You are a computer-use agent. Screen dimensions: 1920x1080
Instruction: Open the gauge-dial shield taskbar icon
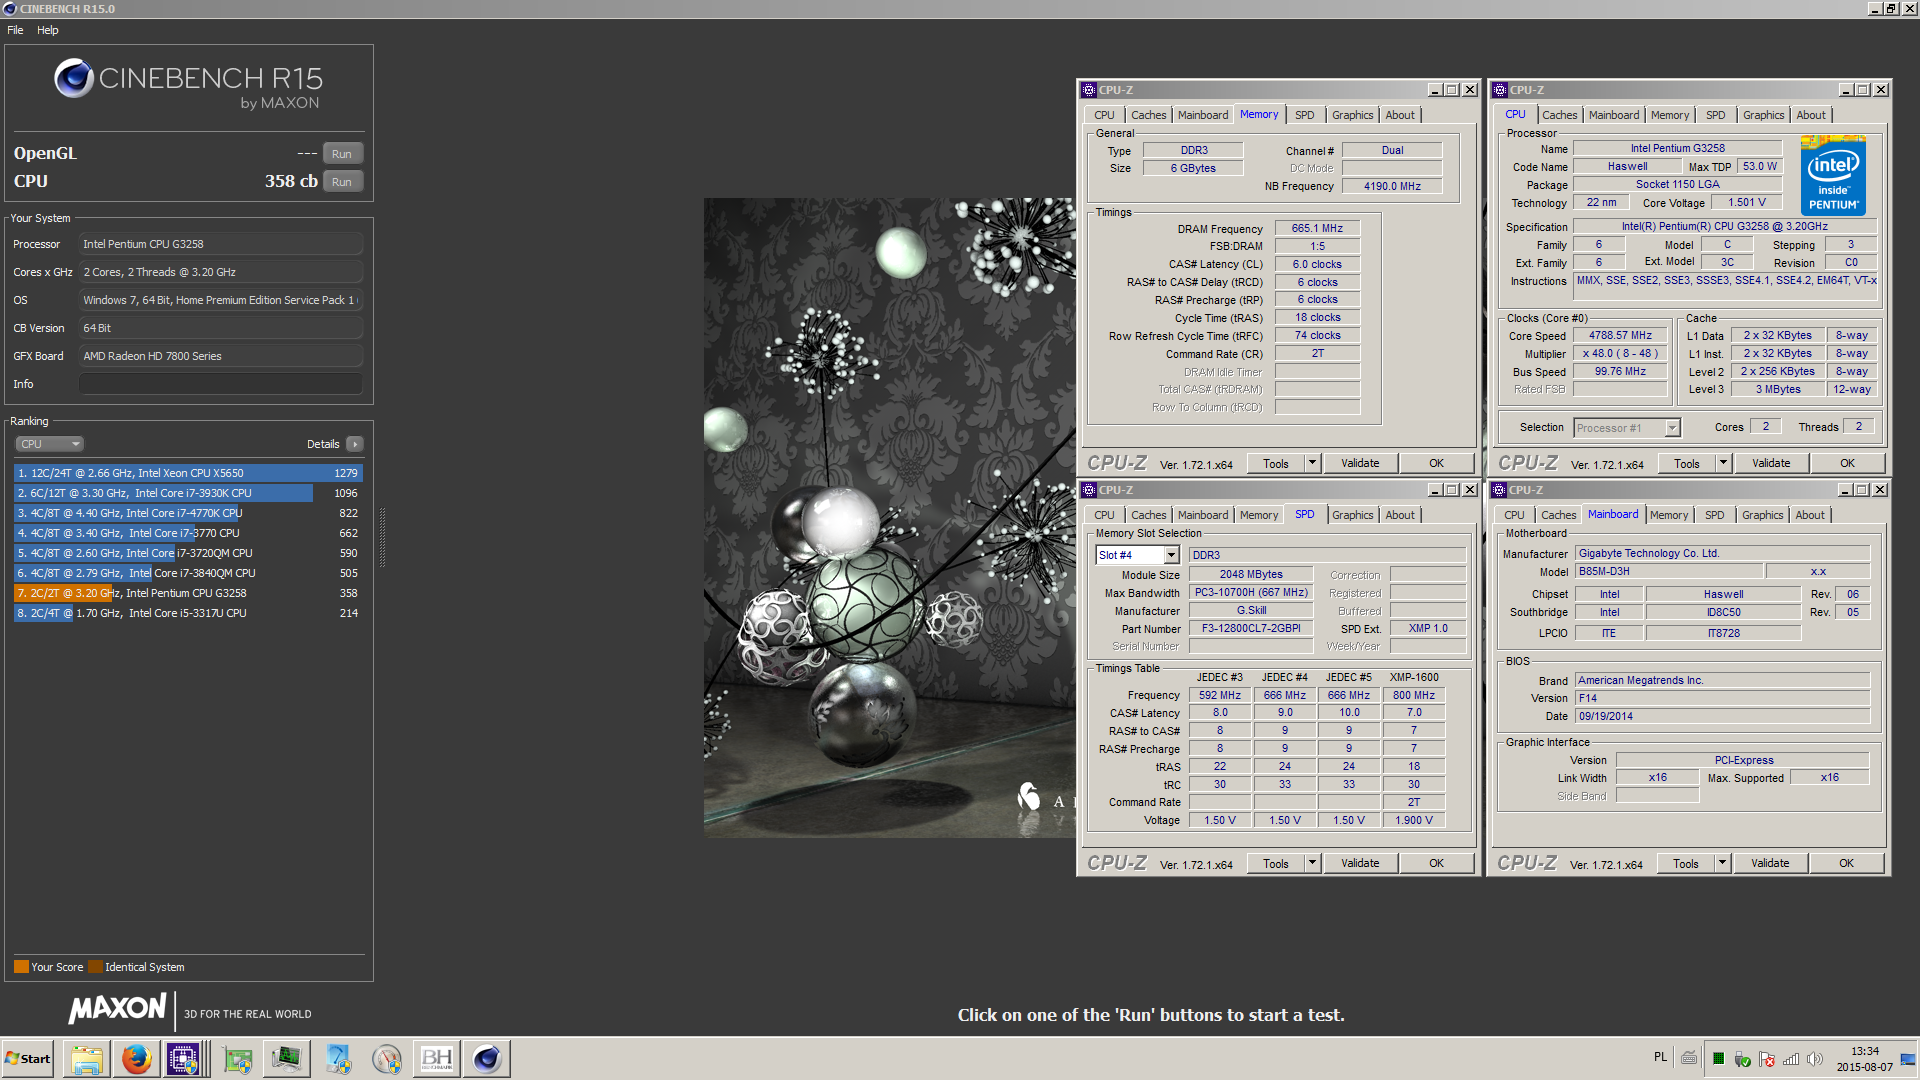[387, 1059]
